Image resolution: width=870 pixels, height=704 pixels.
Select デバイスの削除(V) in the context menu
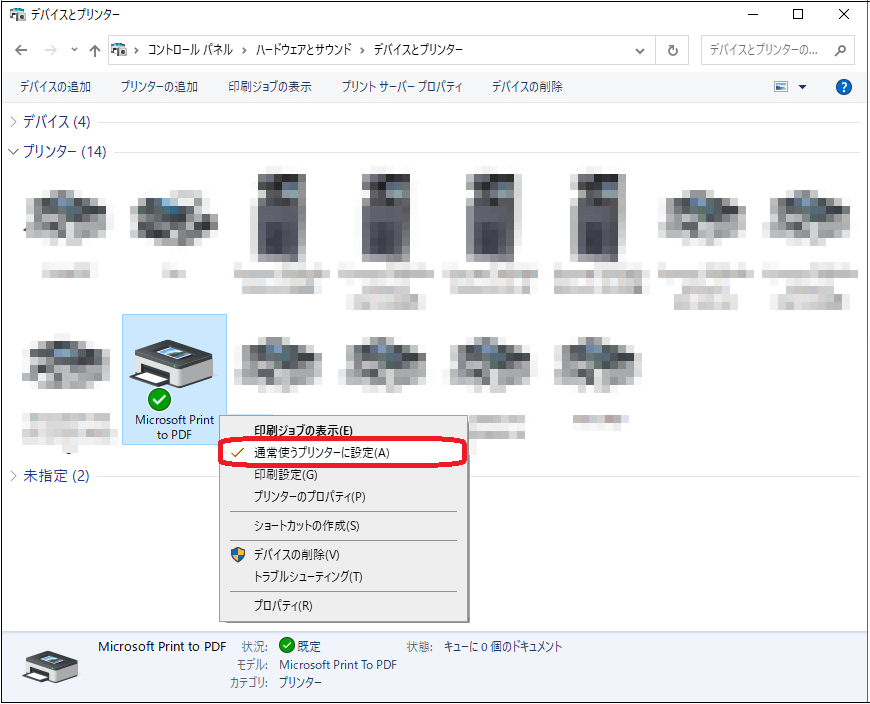(296, 555)
